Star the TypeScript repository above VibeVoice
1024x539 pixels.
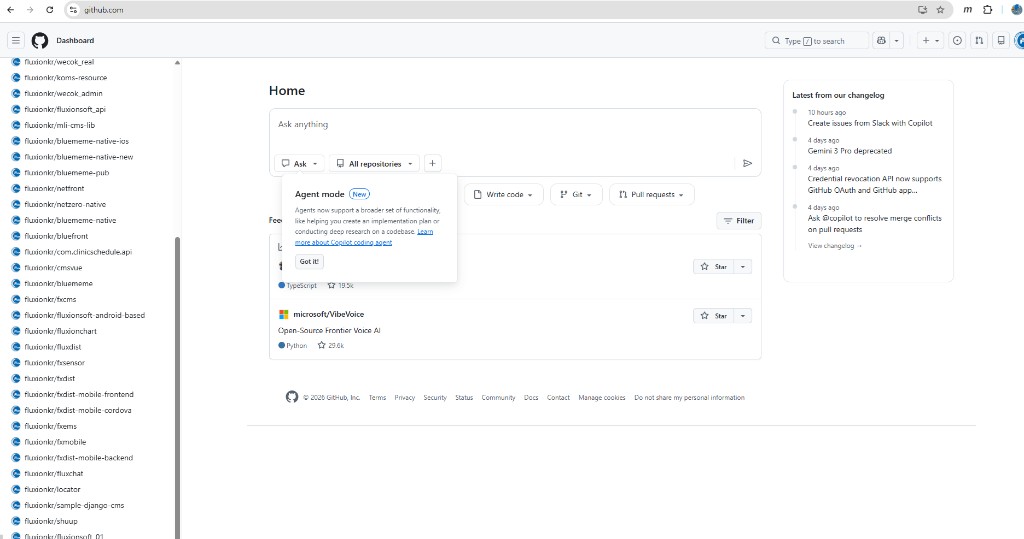(x=713, y=267)
